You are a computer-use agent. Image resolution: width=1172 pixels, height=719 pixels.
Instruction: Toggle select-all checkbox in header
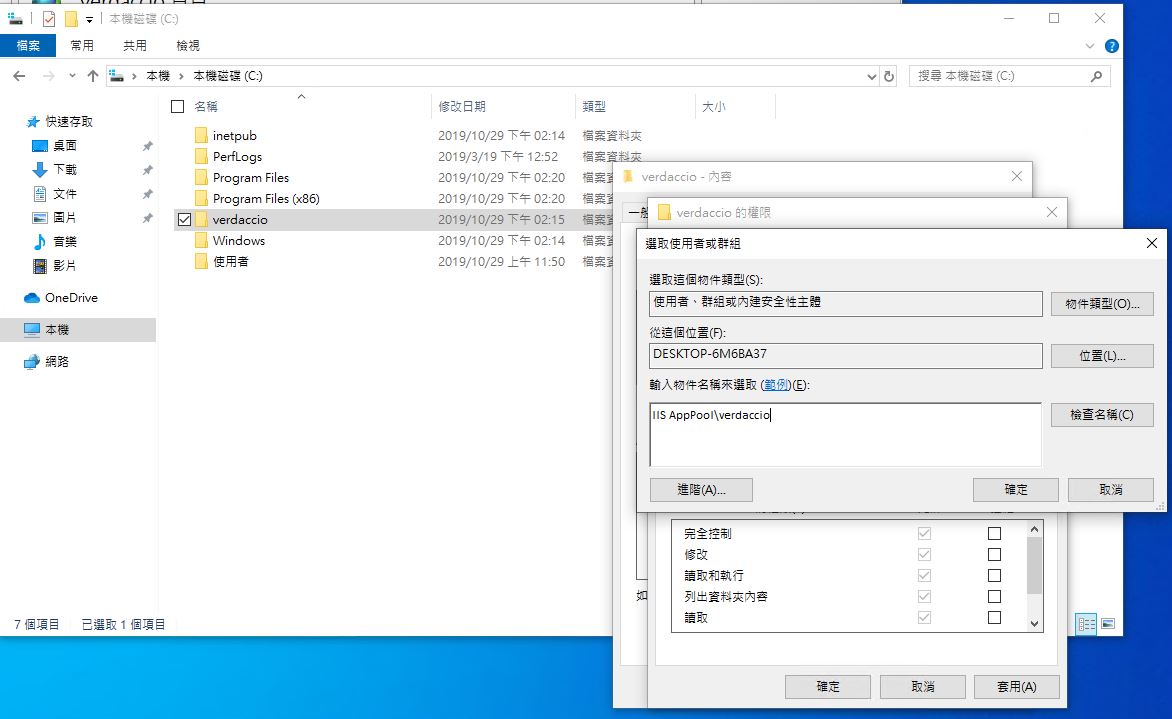tap(177, 106)
